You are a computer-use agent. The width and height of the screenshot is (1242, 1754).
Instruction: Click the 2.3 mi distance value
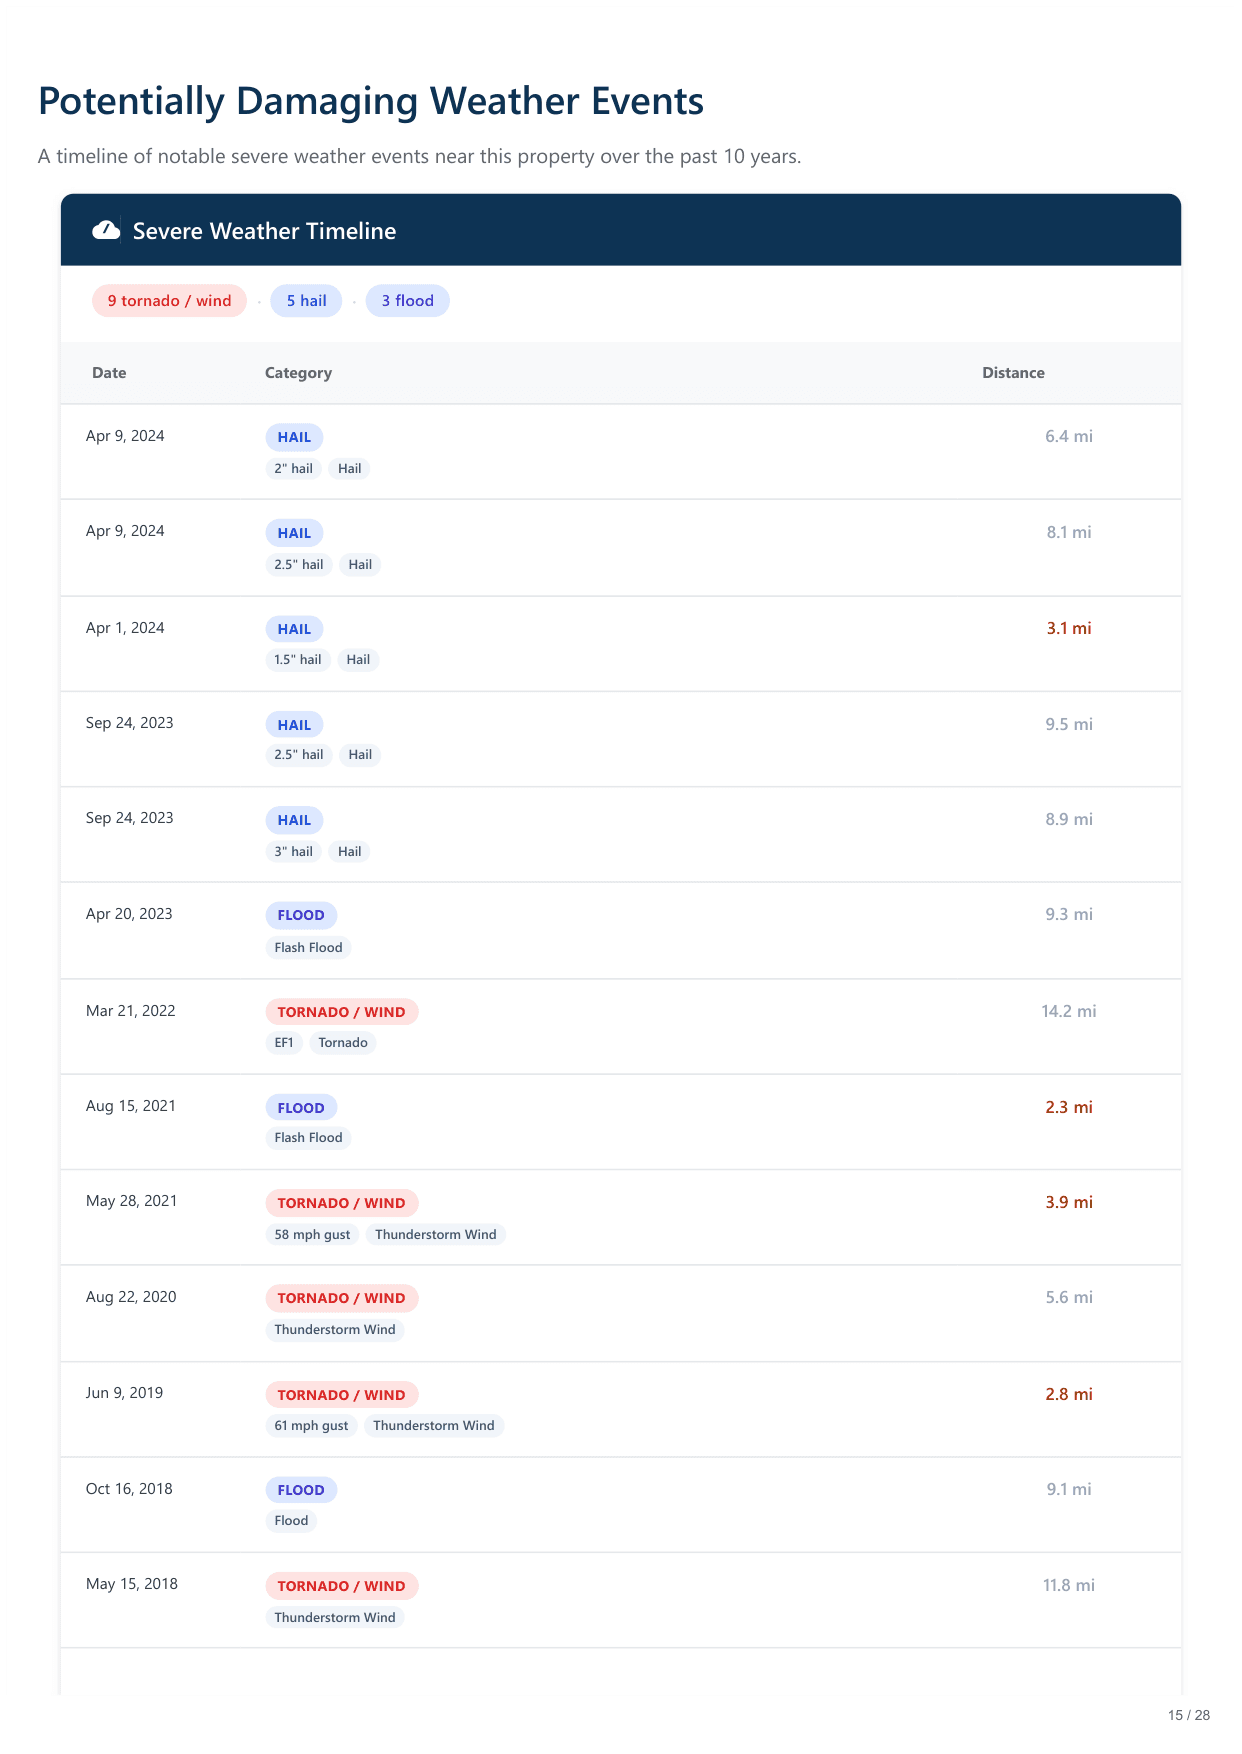click(1069, 1107)
